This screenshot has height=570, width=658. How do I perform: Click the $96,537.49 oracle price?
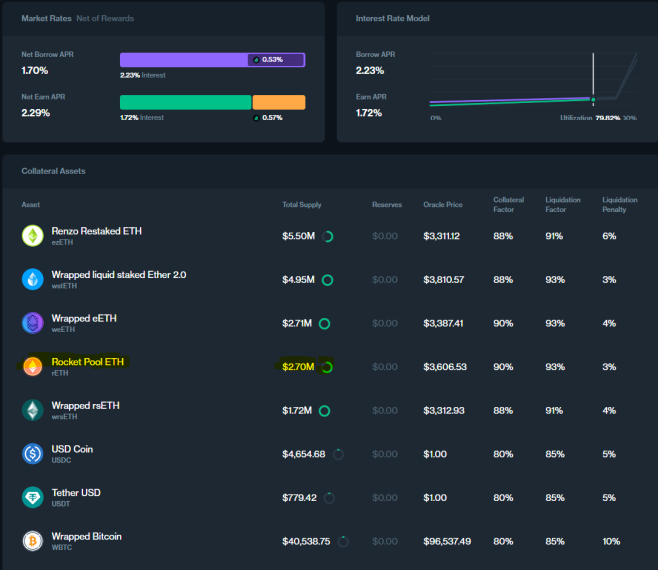pos(447,541)
